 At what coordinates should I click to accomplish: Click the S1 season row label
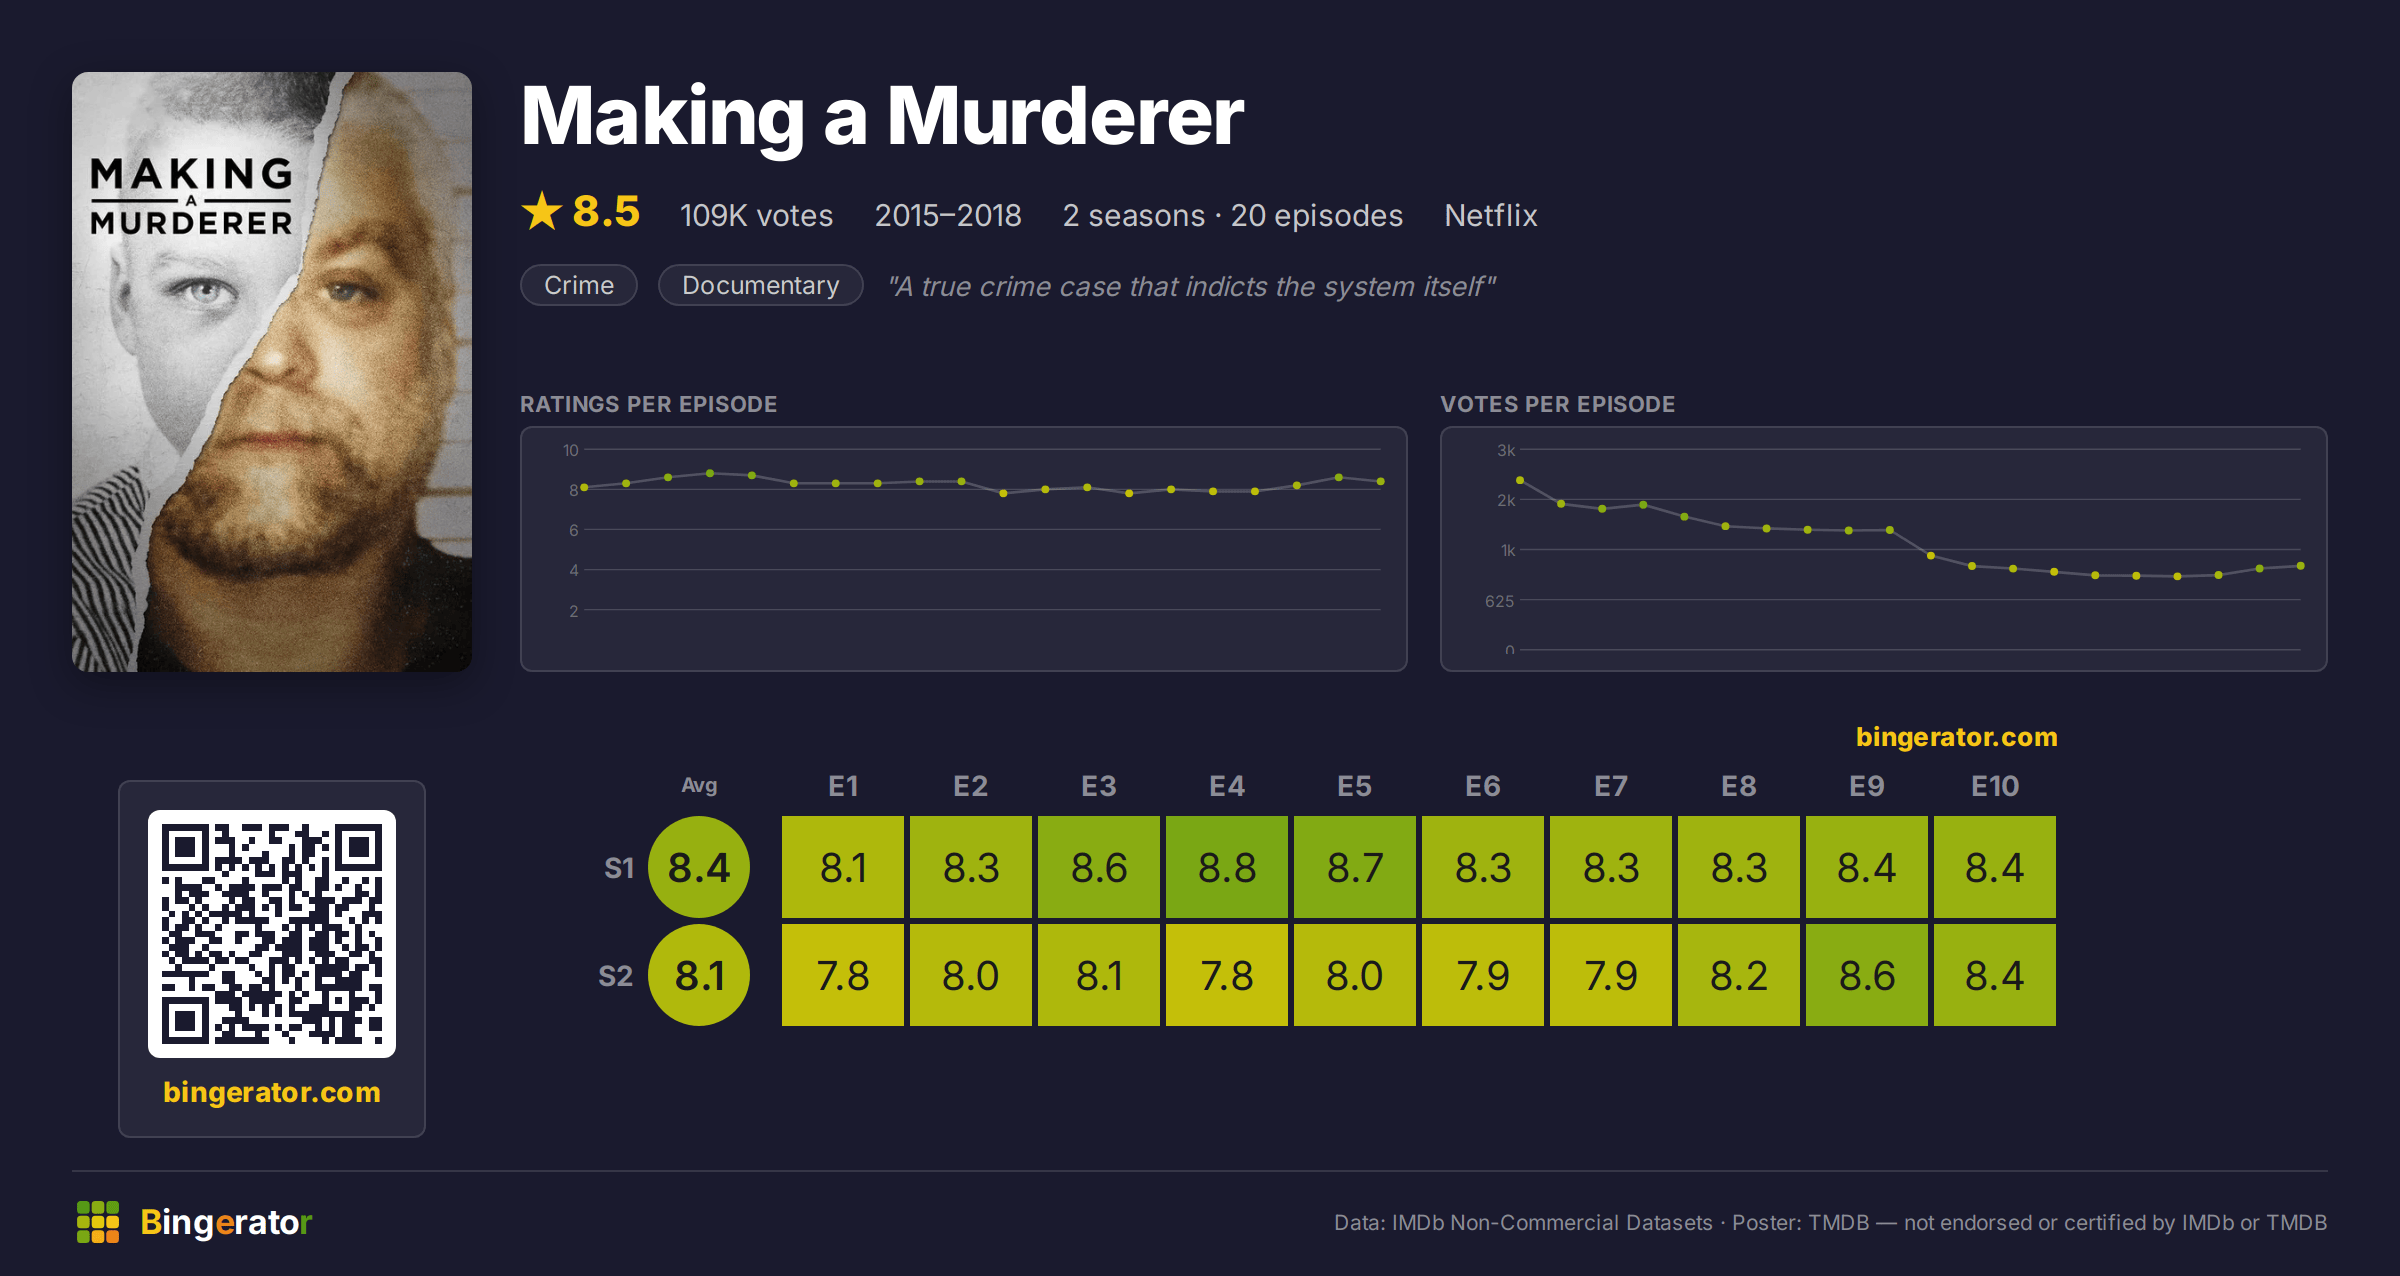619,868
